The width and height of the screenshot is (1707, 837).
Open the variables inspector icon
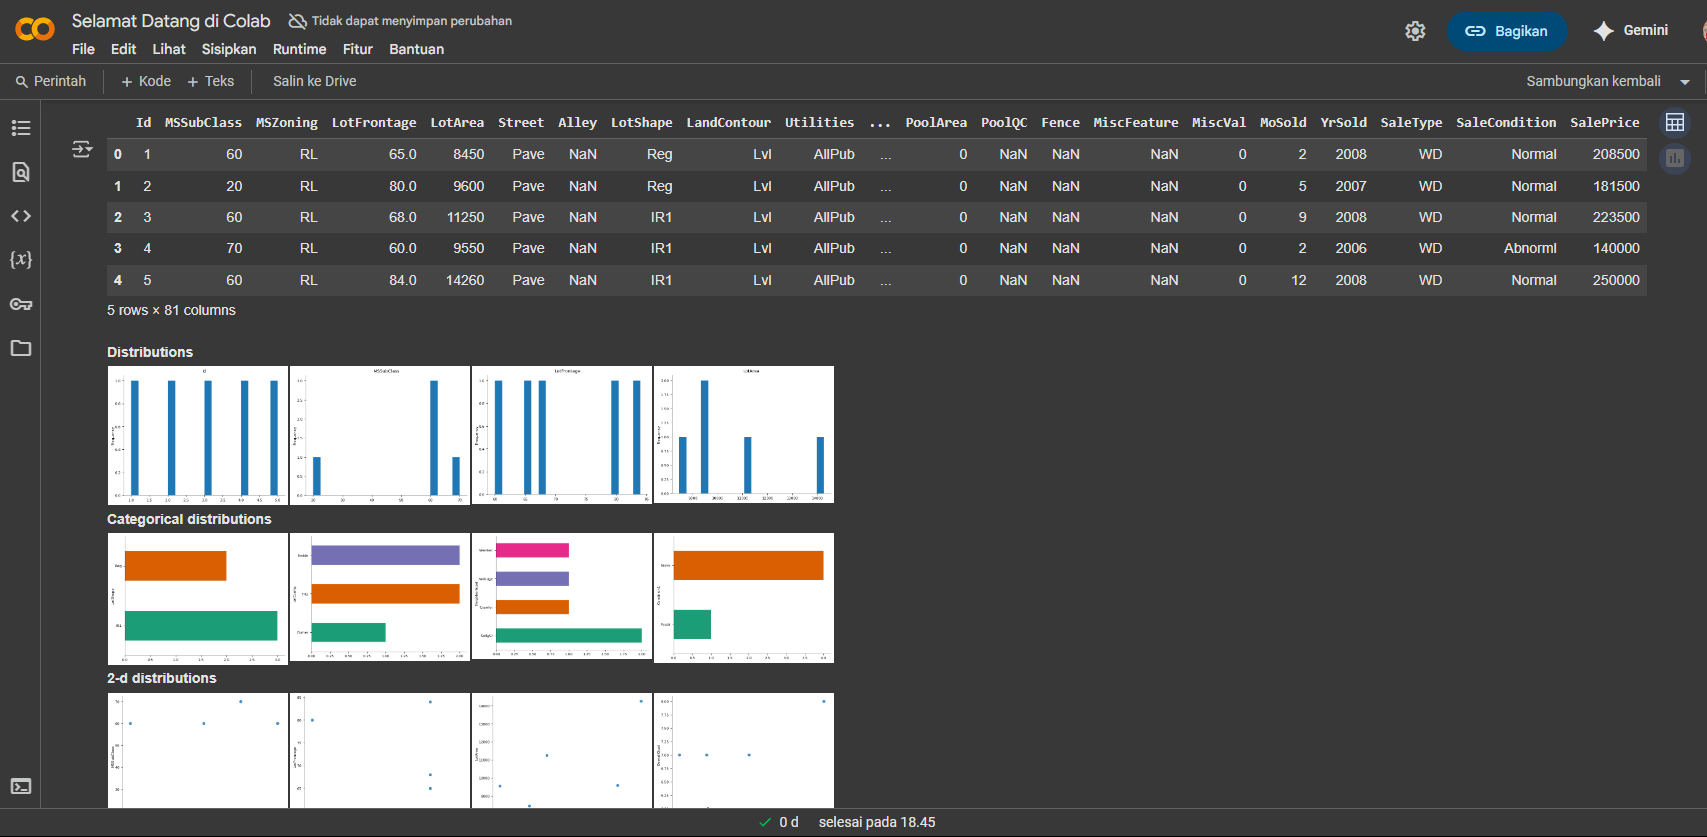pyautogui.click(x=21, y=259)
